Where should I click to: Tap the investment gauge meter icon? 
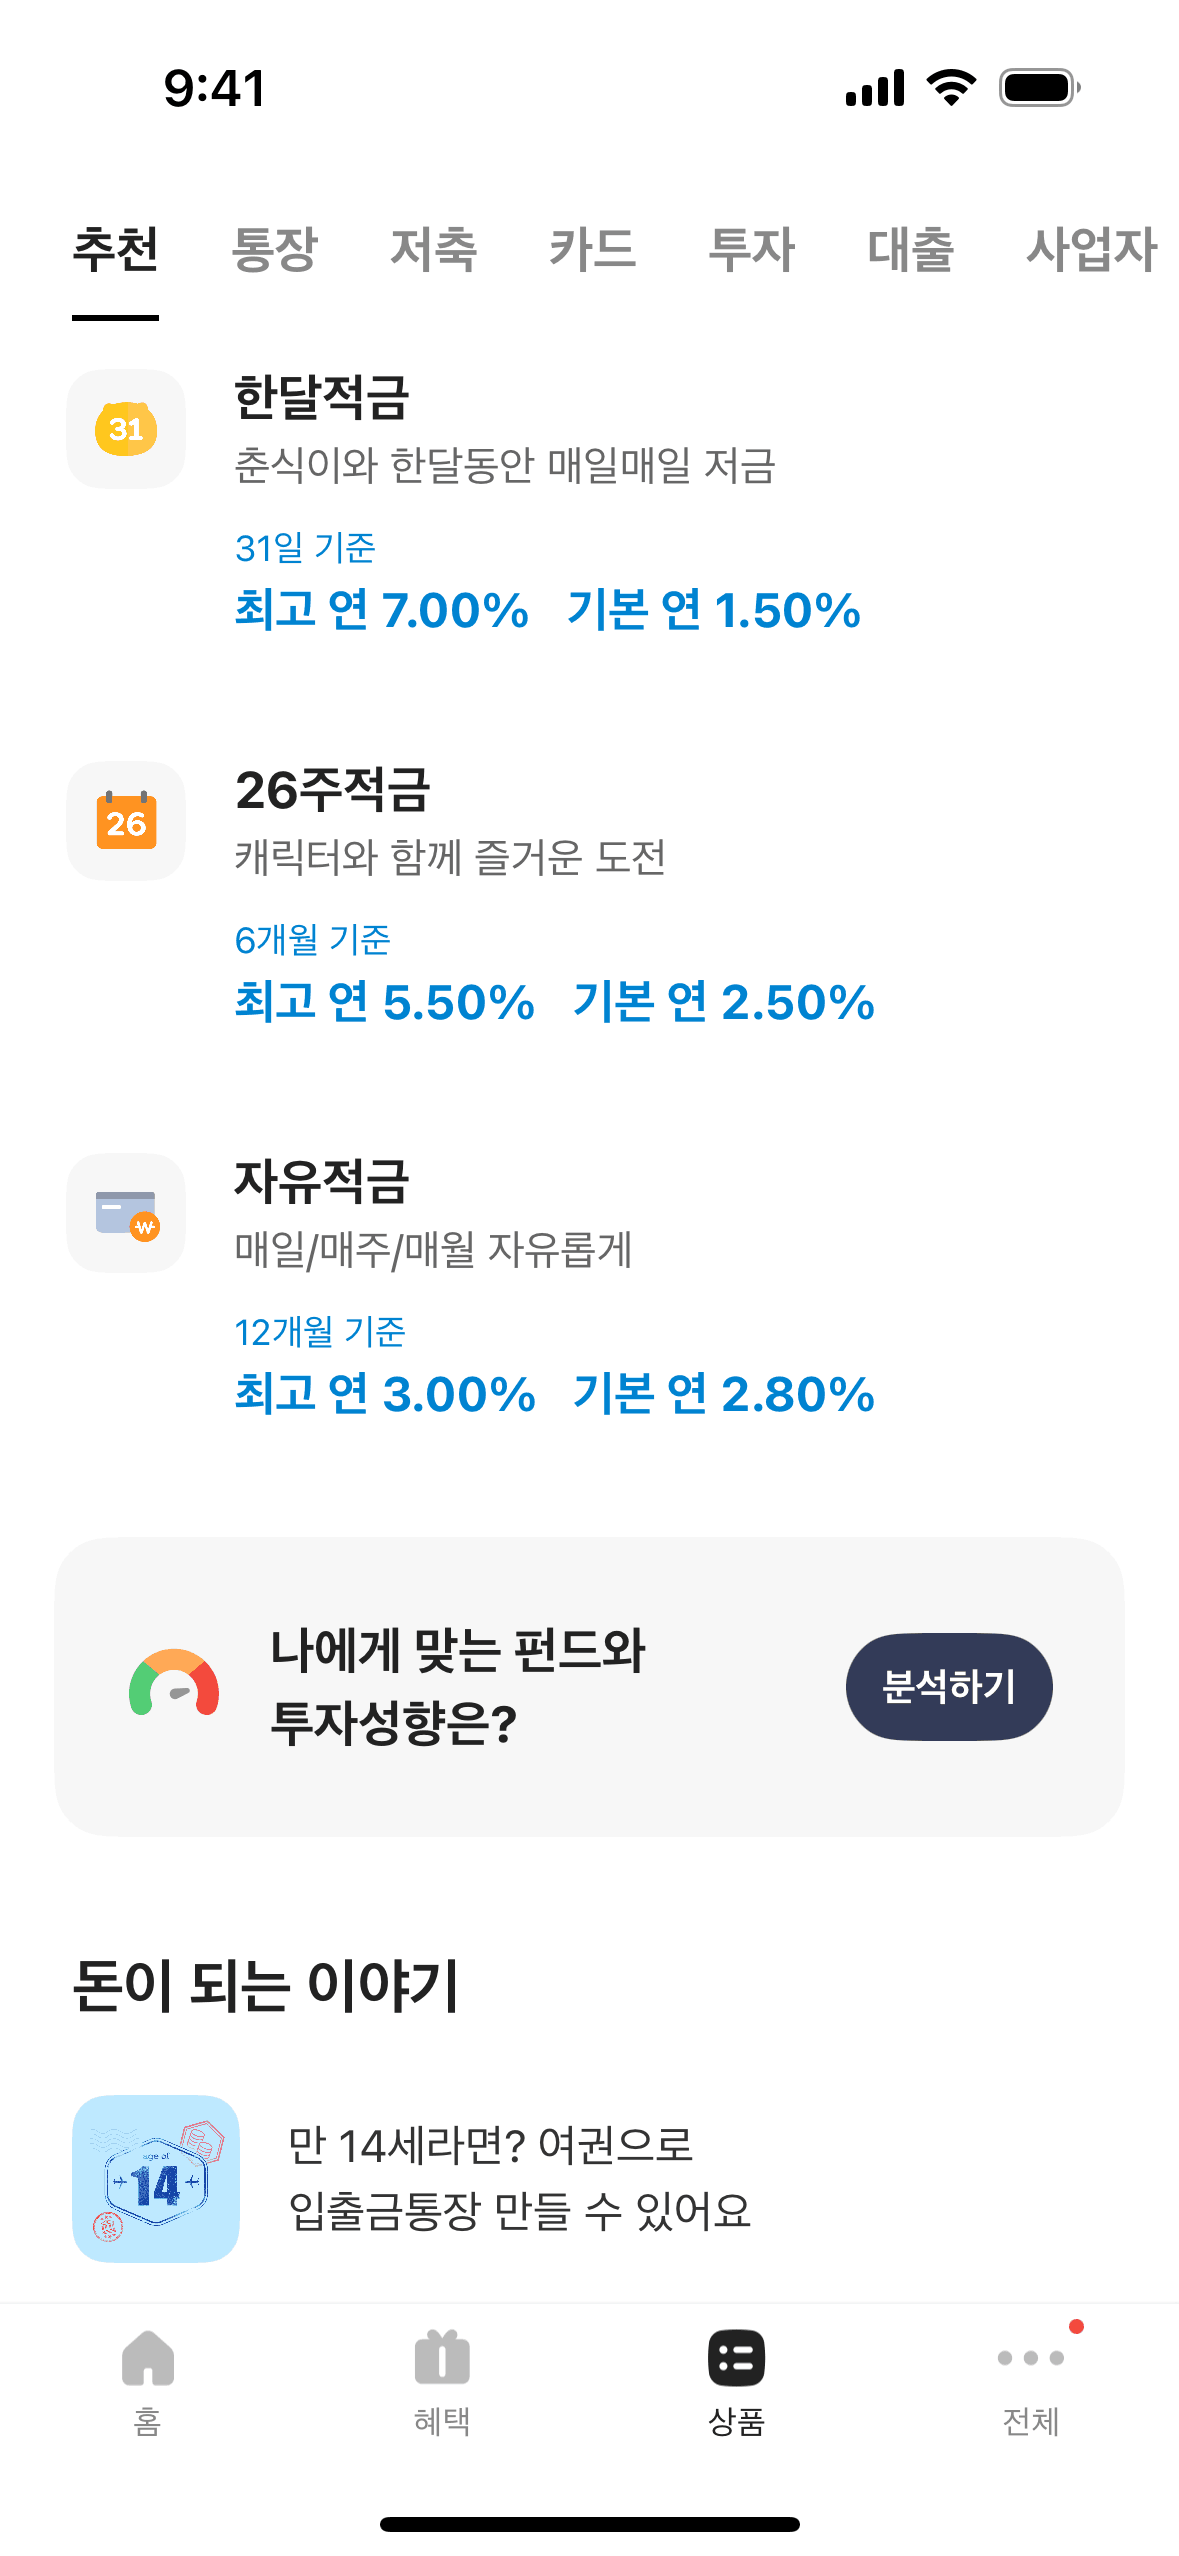(174, 1684)
